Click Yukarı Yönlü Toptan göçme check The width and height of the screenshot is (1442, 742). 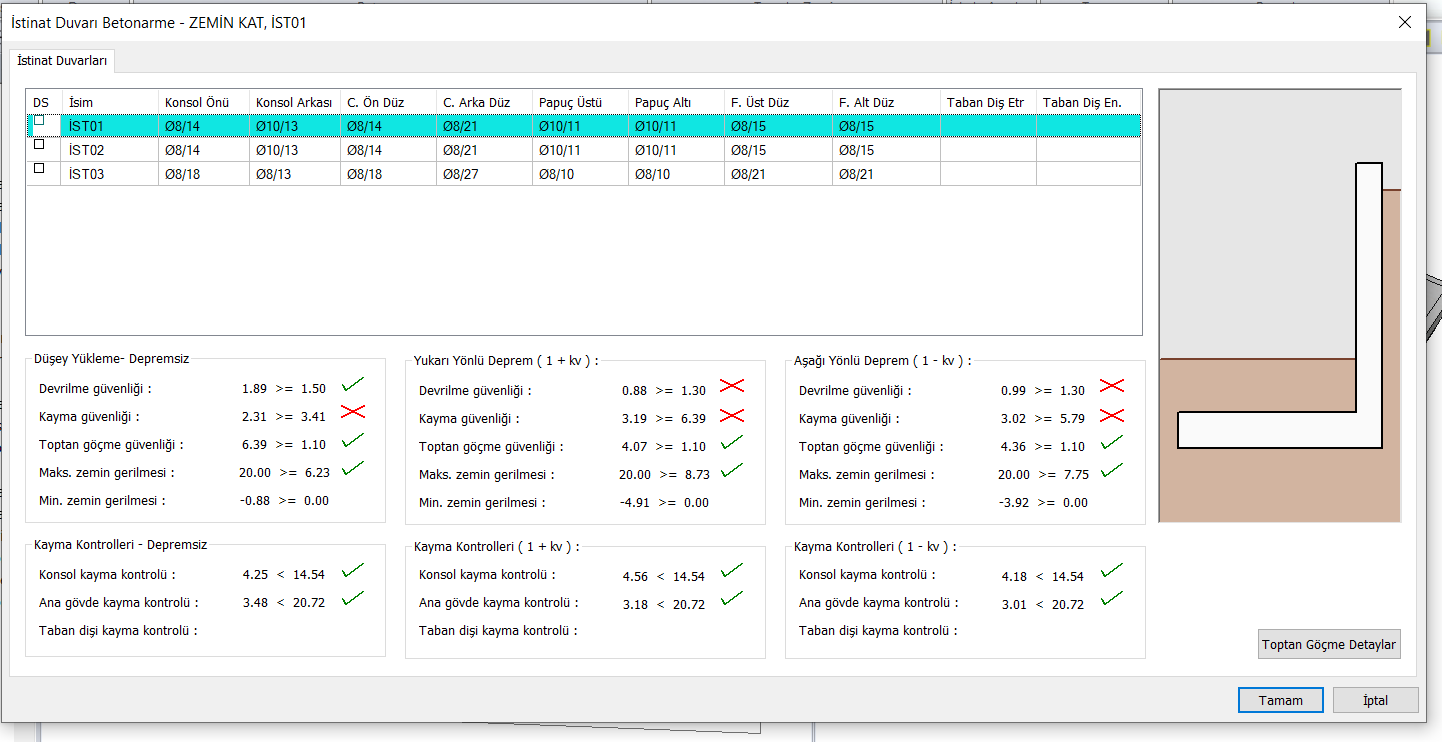click(732, 443)
